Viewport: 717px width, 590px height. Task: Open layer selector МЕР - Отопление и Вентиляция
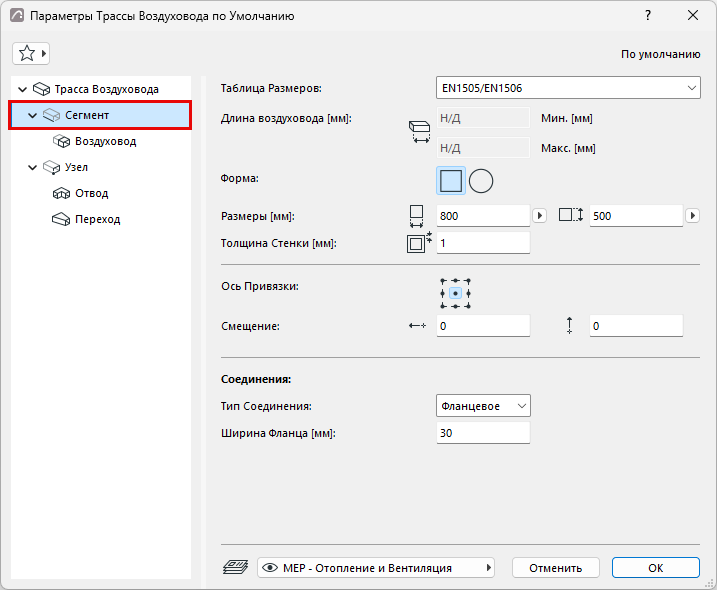point(376,568)
